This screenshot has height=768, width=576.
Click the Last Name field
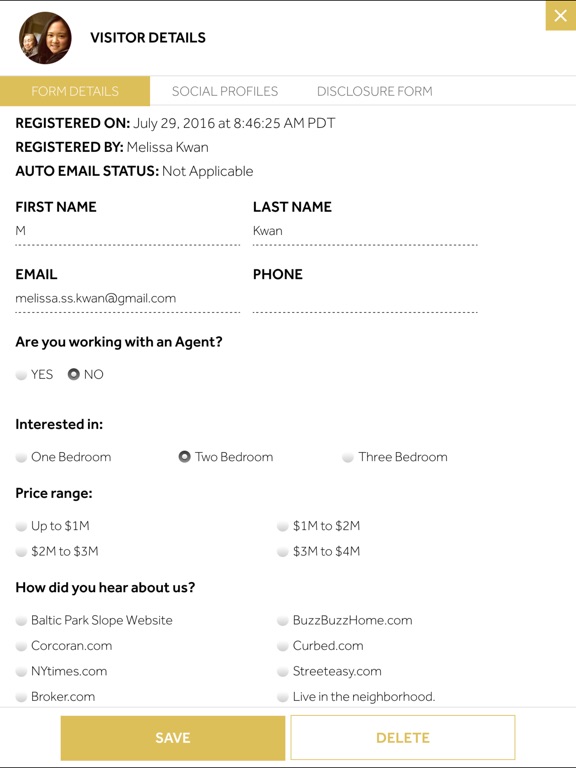tap(365, 231)
